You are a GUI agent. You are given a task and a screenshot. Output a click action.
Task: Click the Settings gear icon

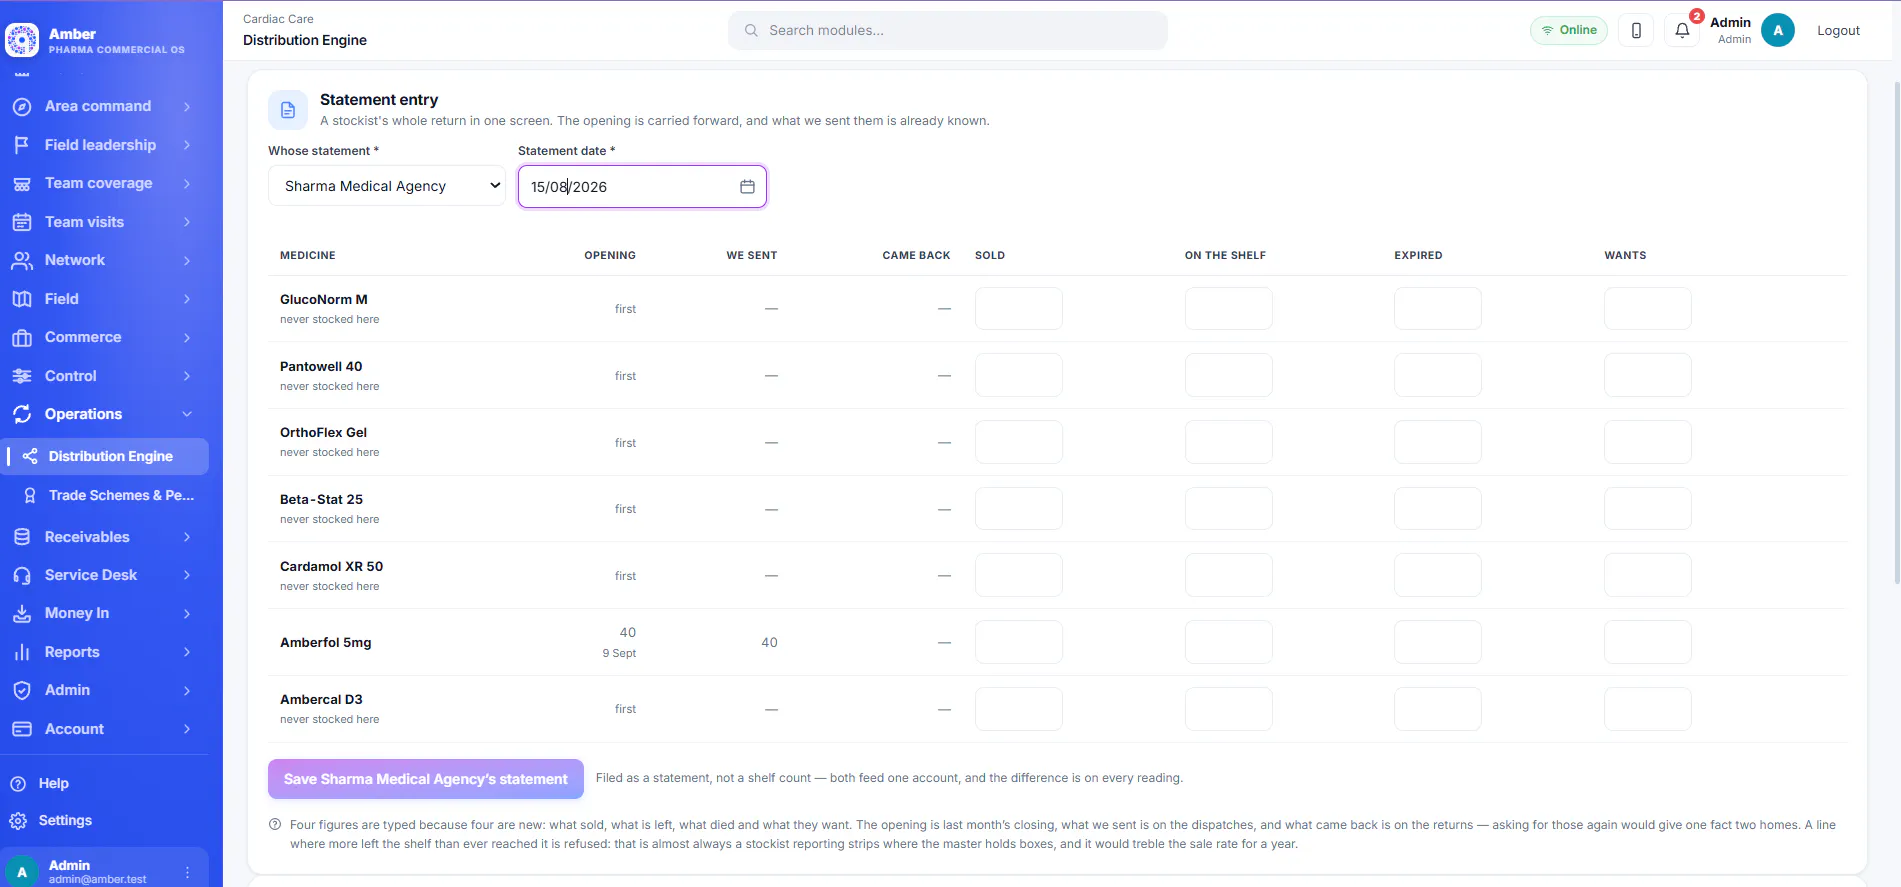pyautogui.click(x=18, y=821)
